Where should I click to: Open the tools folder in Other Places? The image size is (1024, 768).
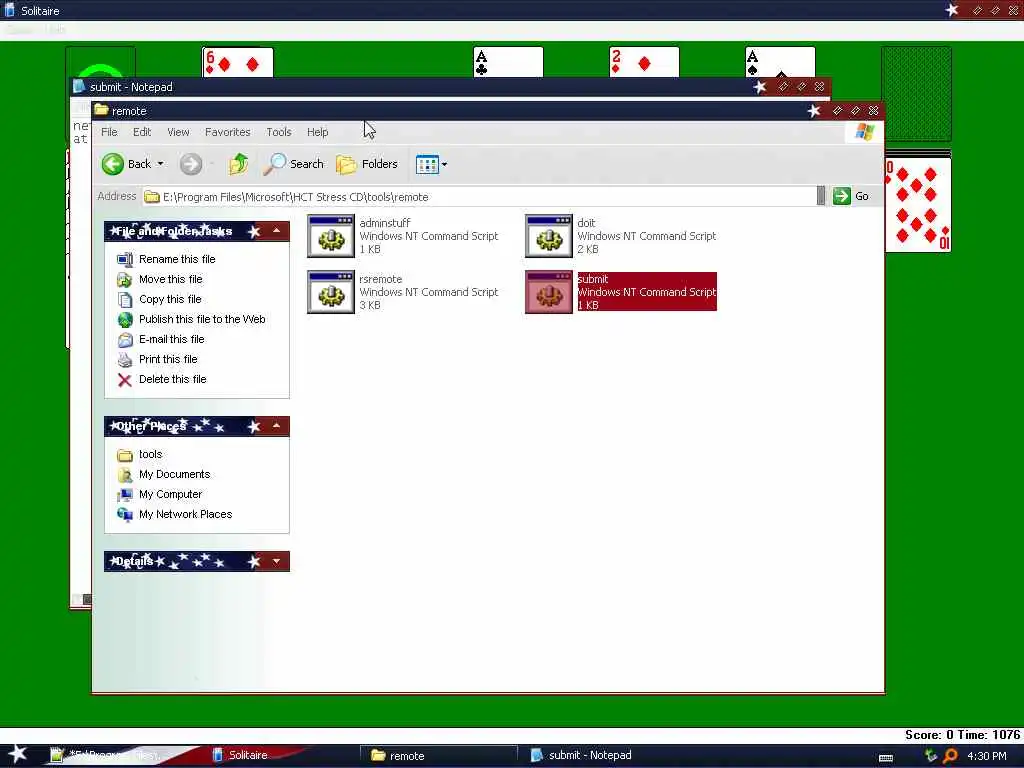[x=150, y=454]
